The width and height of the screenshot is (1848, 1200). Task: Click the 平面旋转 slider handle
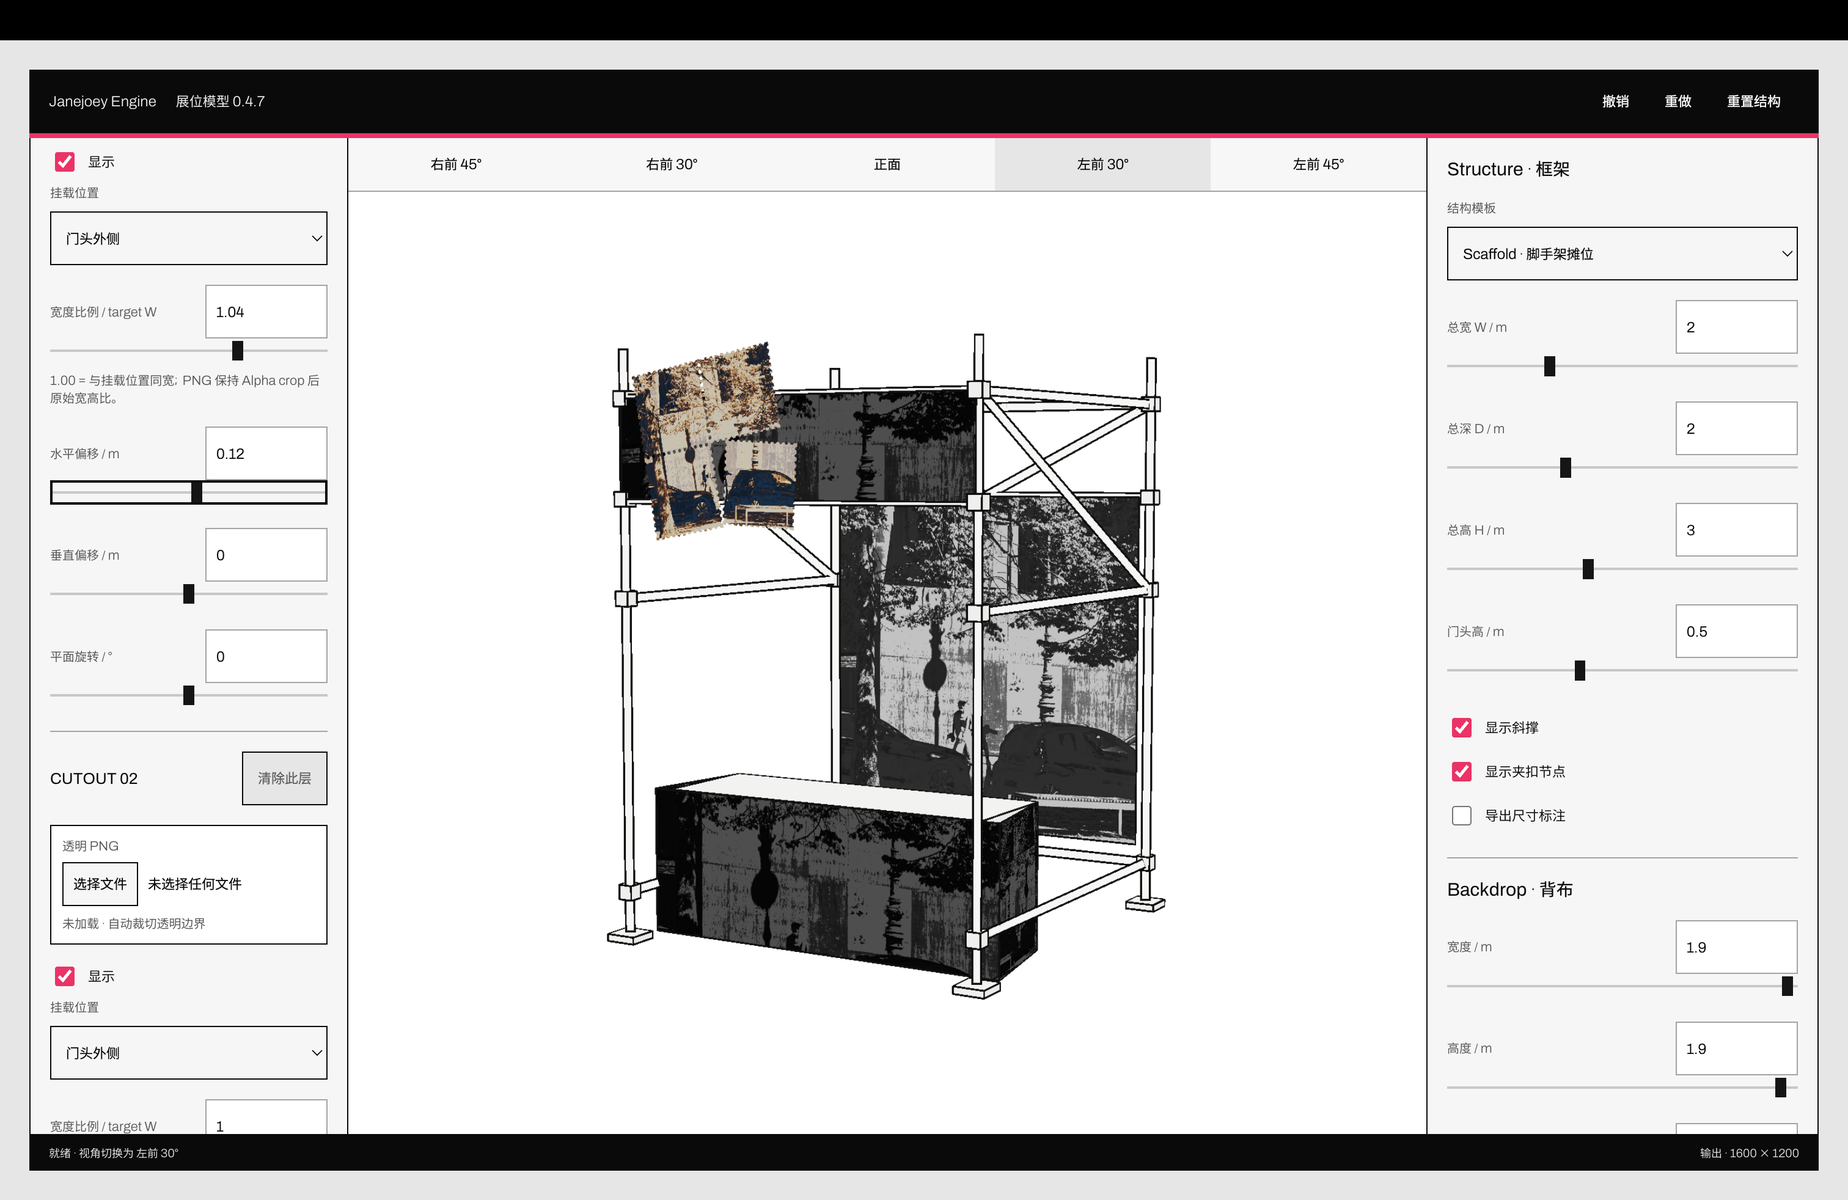[x=189, y=696]
